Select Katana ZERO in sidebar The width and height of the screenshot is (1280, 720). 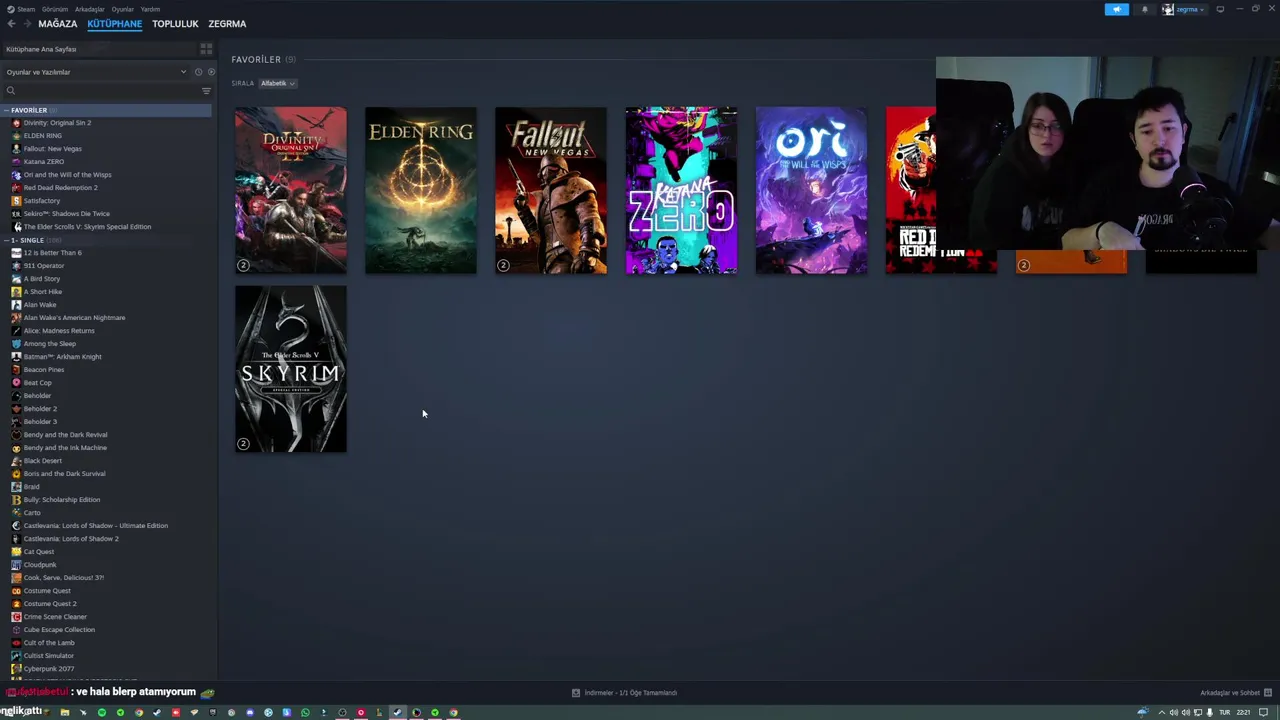[x=43, y=162]
